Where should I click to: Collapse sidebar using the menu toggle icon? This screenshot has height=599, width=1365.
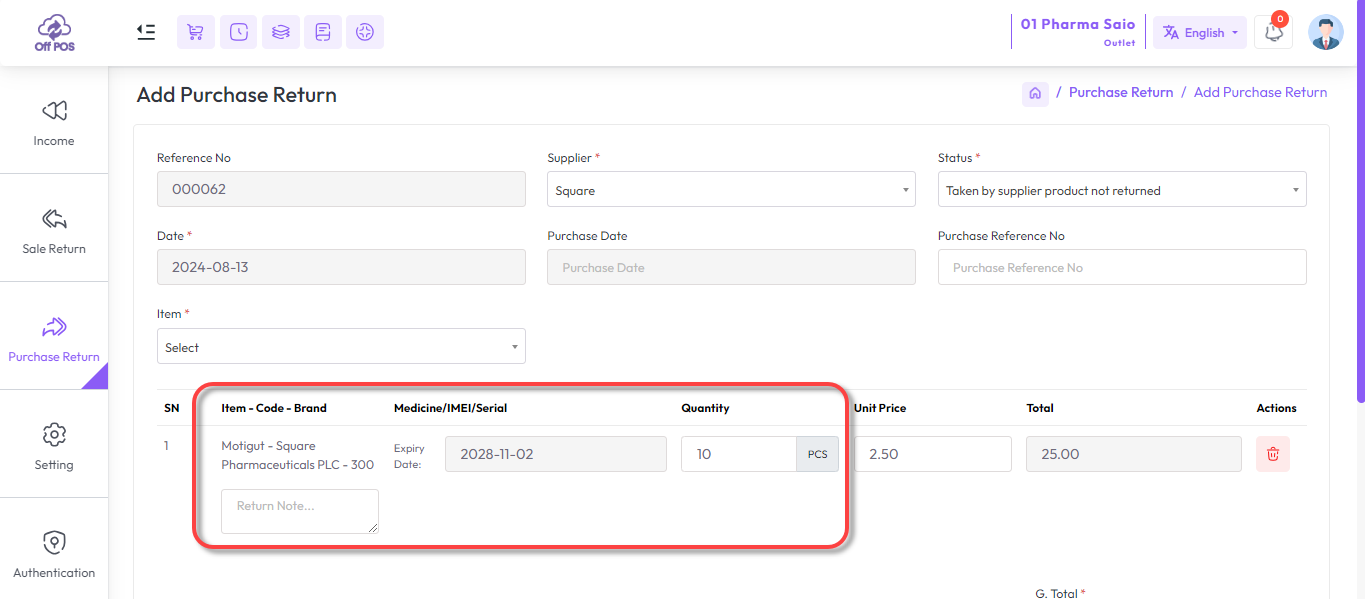point(146,32)
